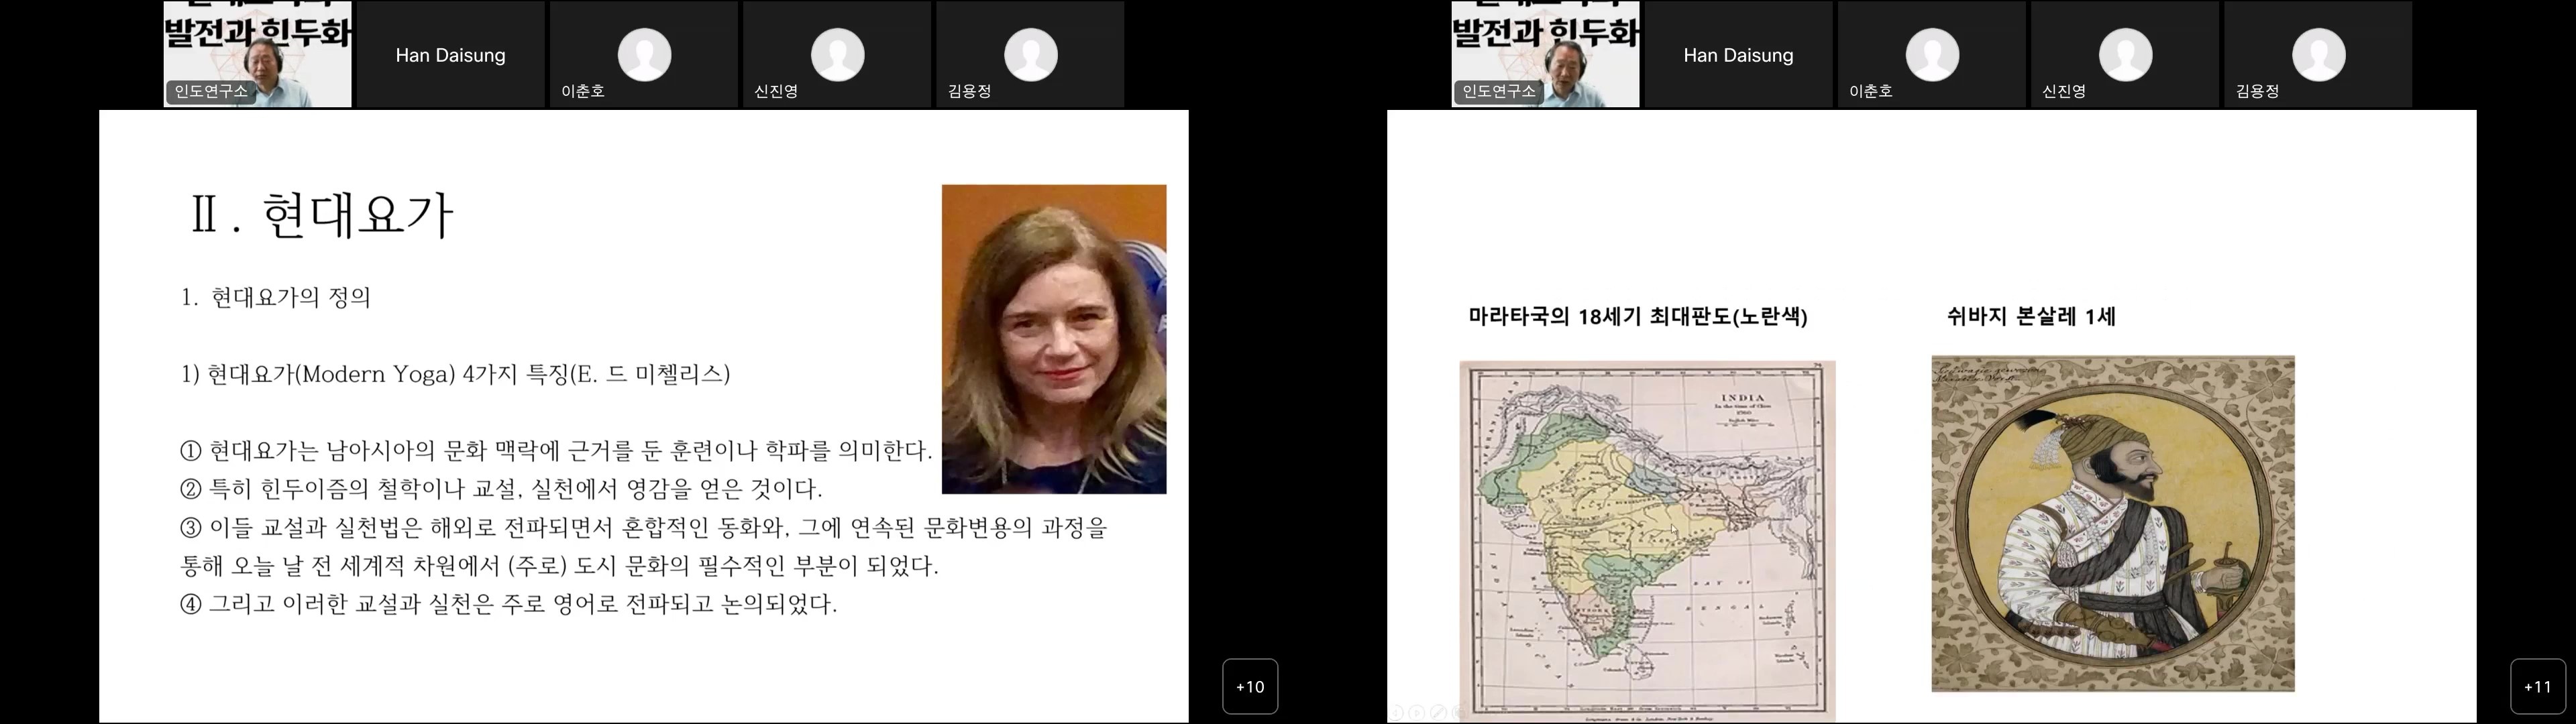Click 인도연구소 name label in left window

click(210, 91)
